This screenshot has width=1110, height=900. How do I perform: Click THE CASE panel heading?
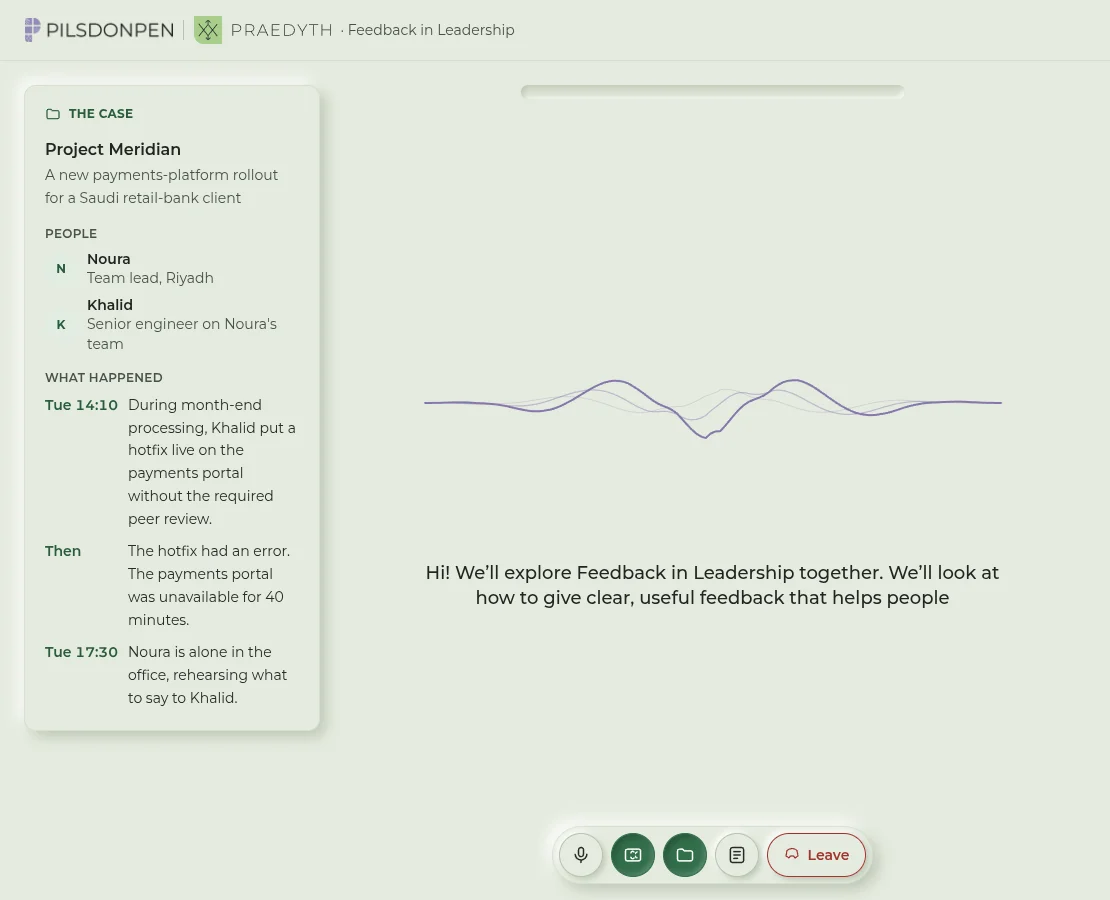click(101, 114)
